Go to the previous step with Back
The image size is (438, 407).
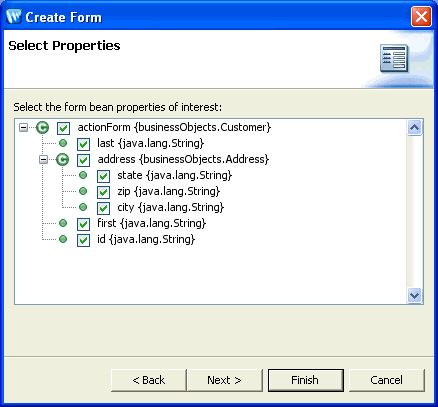click(x=149, y=380)
